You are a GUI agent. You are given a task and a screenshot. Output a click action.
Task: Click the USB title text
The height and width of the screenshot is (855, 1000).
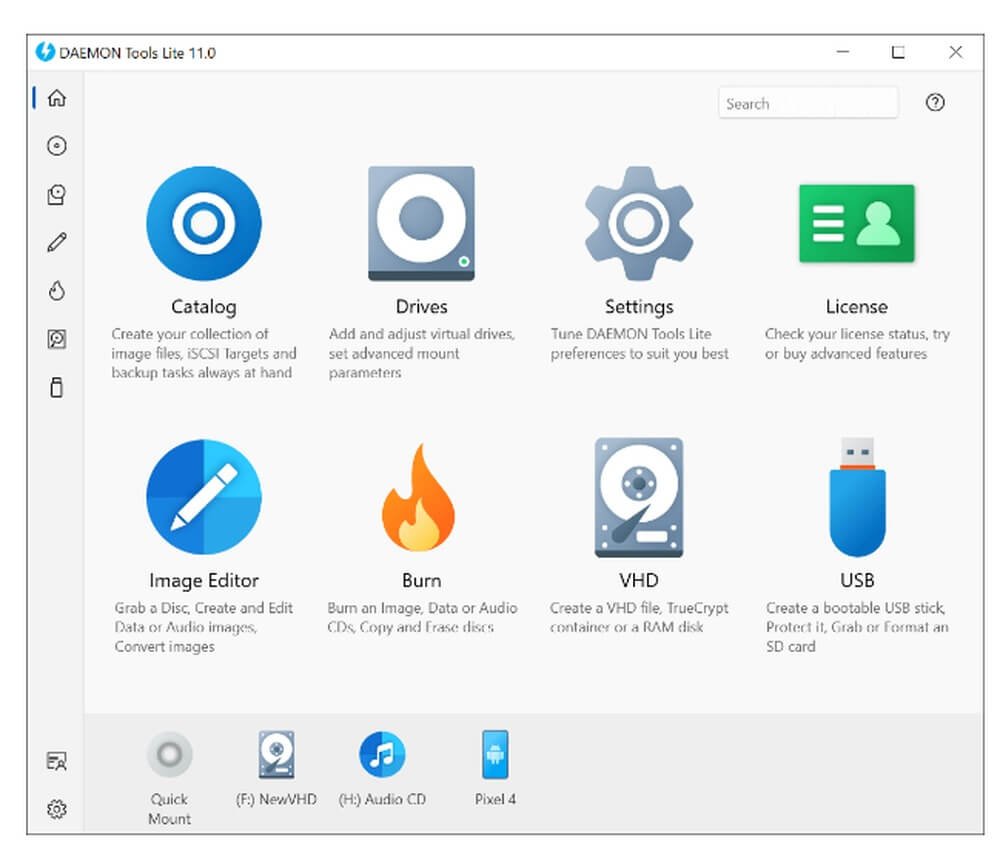(x=857, y=580)
